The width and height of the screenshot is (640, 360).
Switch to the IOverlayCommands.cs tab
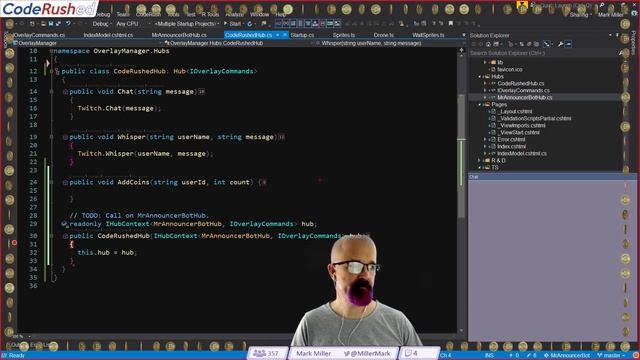pyautogui.click(x=39, y=35)
